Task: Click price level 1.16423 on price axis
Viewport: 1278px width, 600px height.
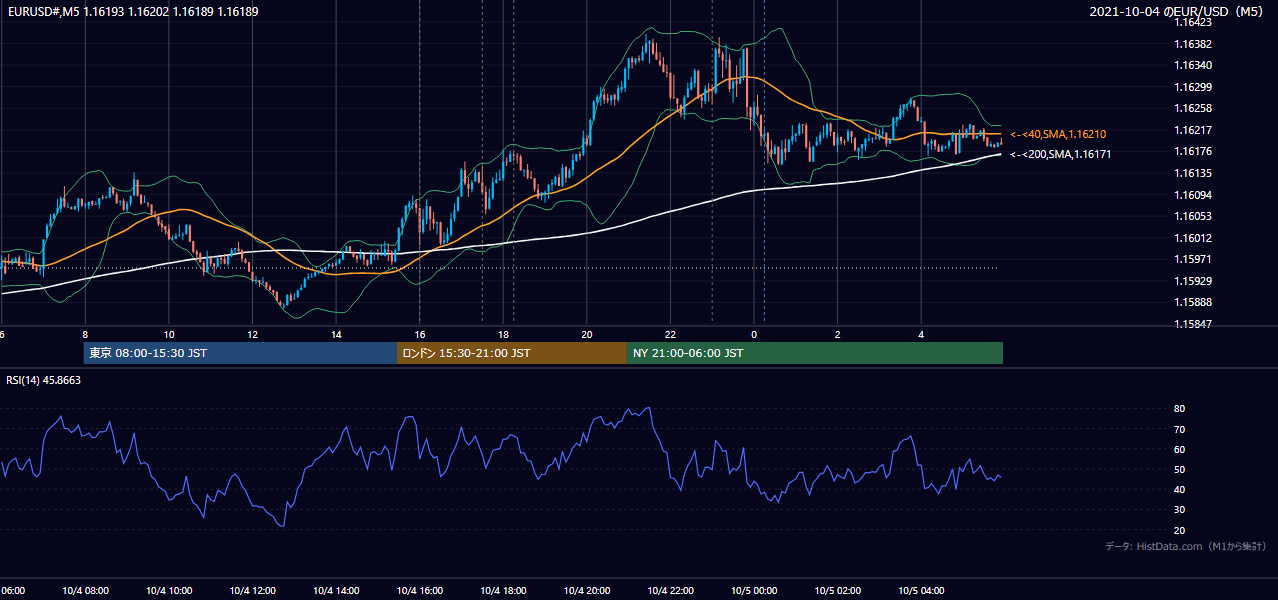Action: 1194,22
